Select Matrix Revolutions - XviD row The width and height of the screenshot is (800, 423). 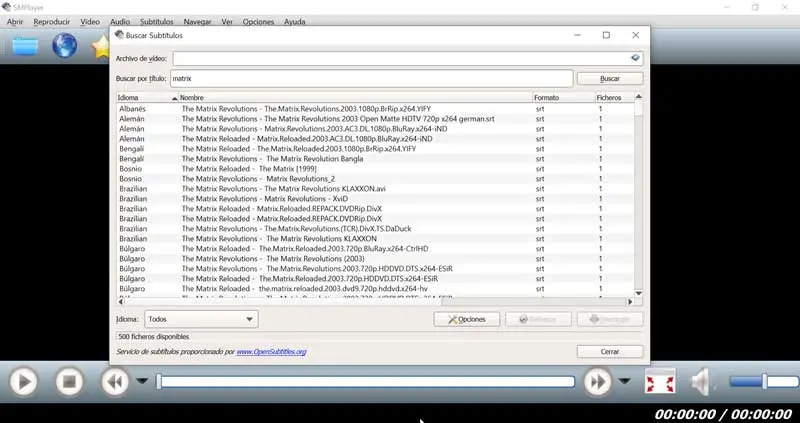[x=375, y=198]
